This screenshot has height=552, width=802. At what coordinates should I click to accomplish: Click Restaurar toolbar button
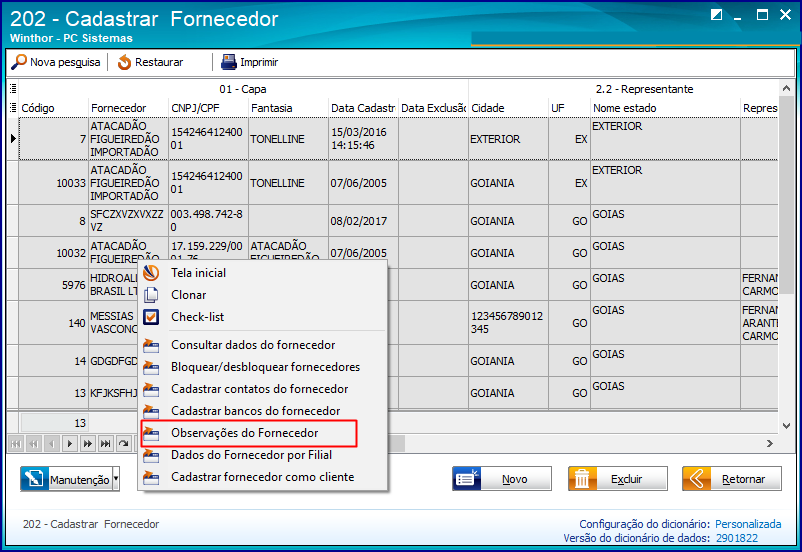150,62
